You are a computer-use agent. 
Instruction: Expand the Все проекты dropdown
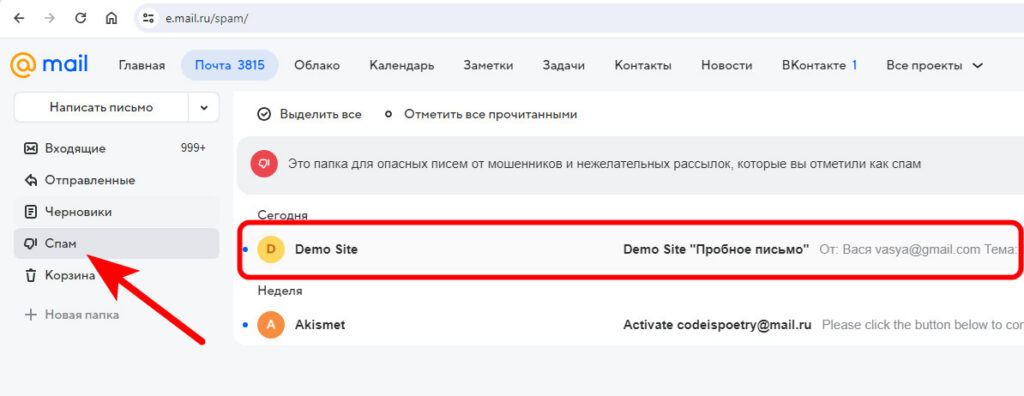[935, 65]
